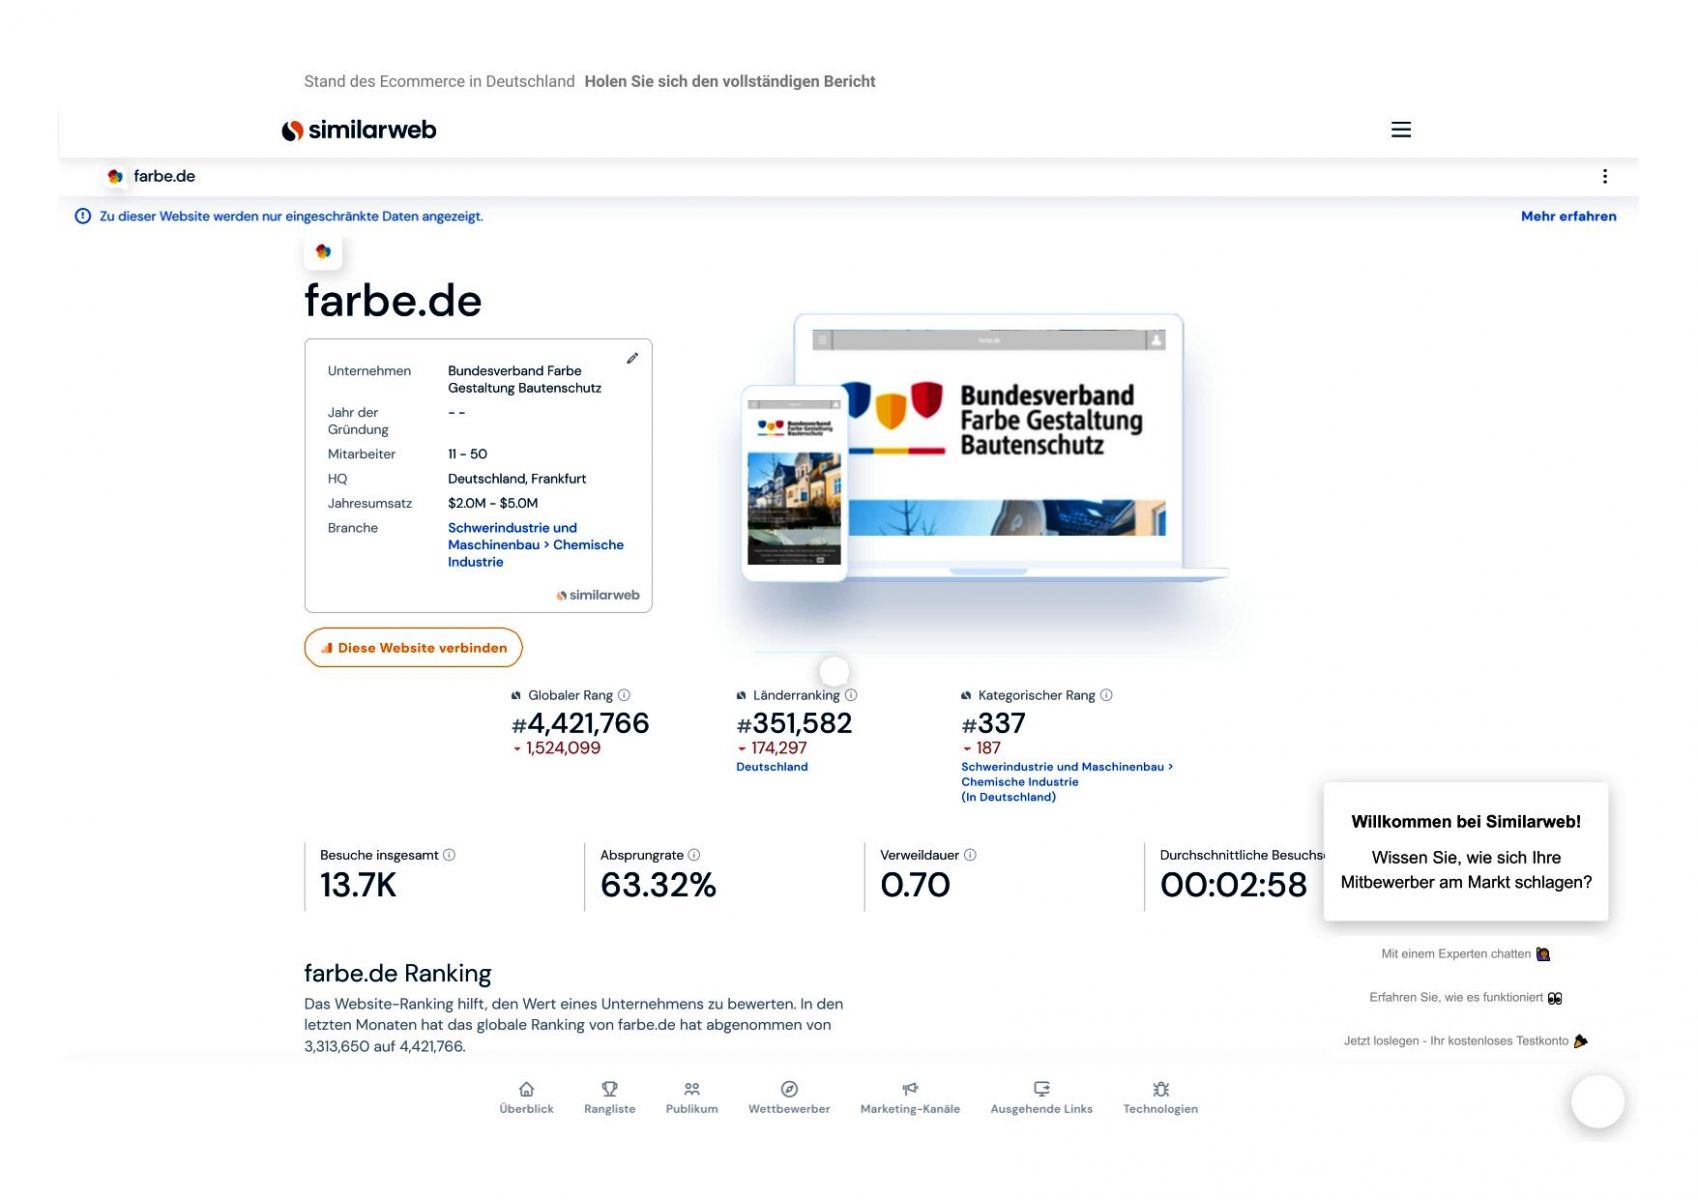This screenshot has height=1200, width=1698.
Task: Click the HQ value Deutschland, Frankfurt
Action: [x=517, y=479]
